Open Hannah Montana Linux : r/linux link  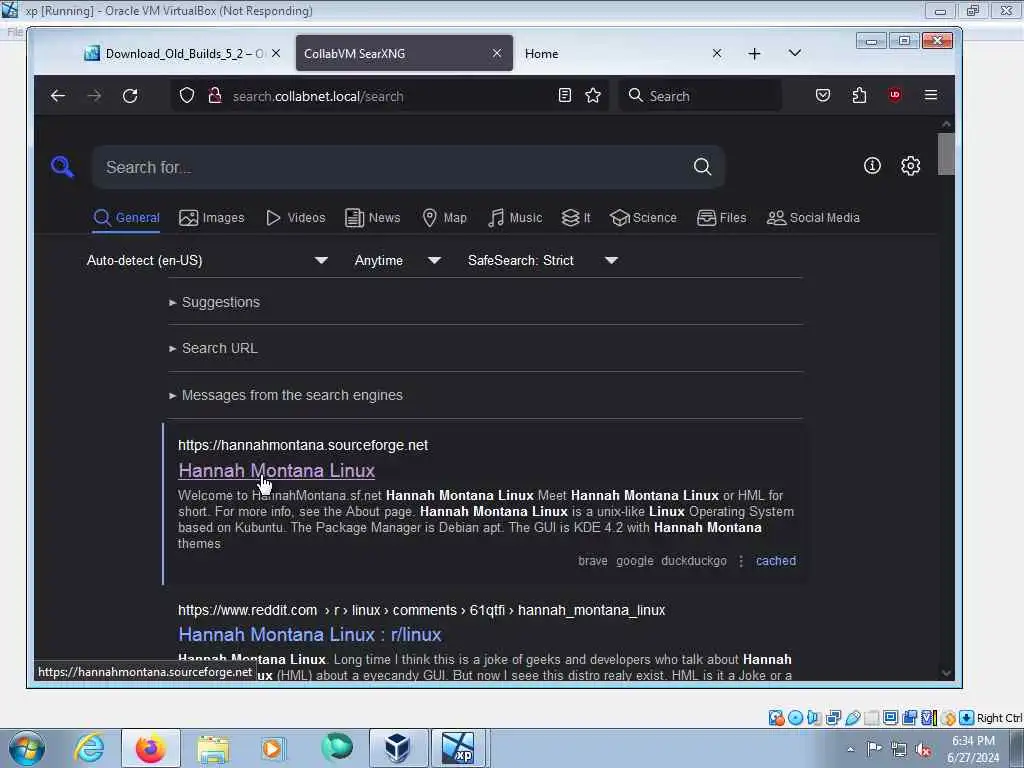click(310, 634)
